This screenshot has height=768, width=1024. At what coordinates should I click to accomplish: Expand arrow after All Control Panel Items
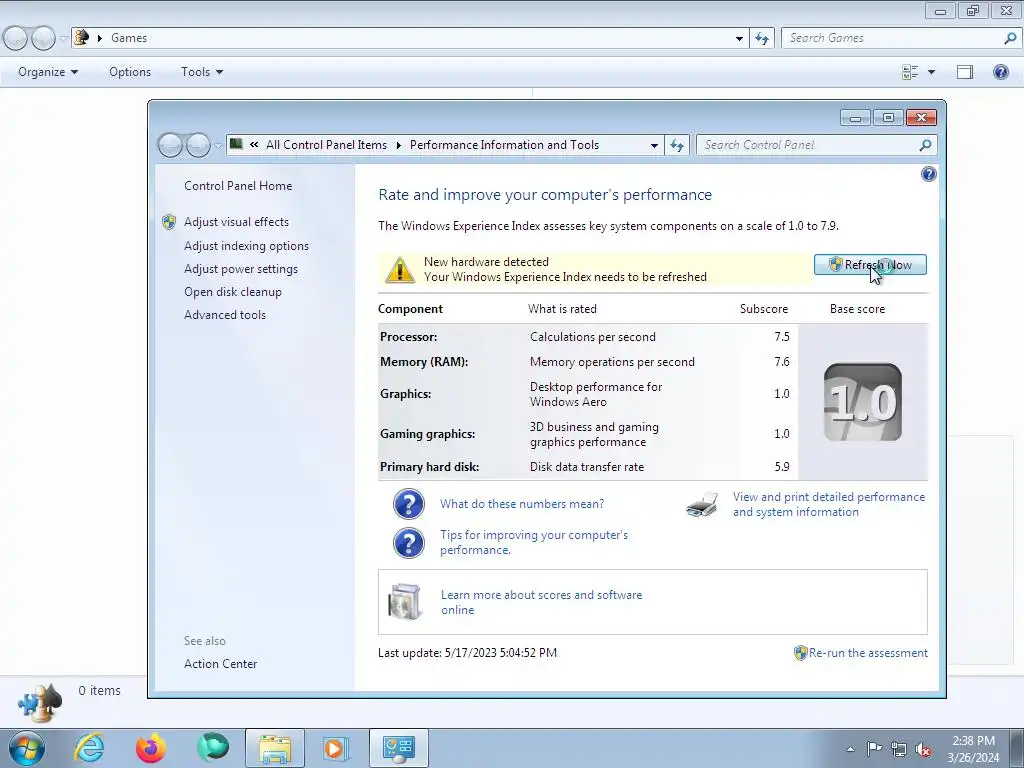[398, 145]
